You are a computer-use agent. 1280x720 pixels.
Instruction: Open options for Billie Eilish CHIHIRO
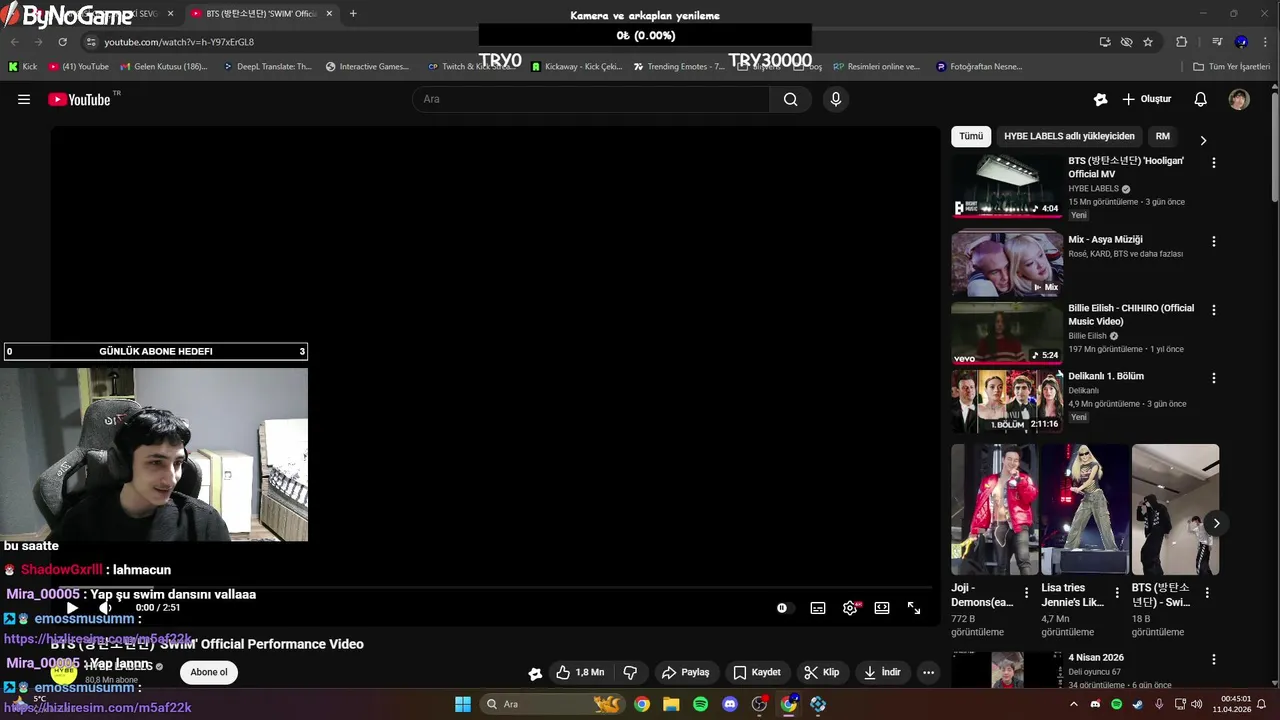tap(1214, 310)
